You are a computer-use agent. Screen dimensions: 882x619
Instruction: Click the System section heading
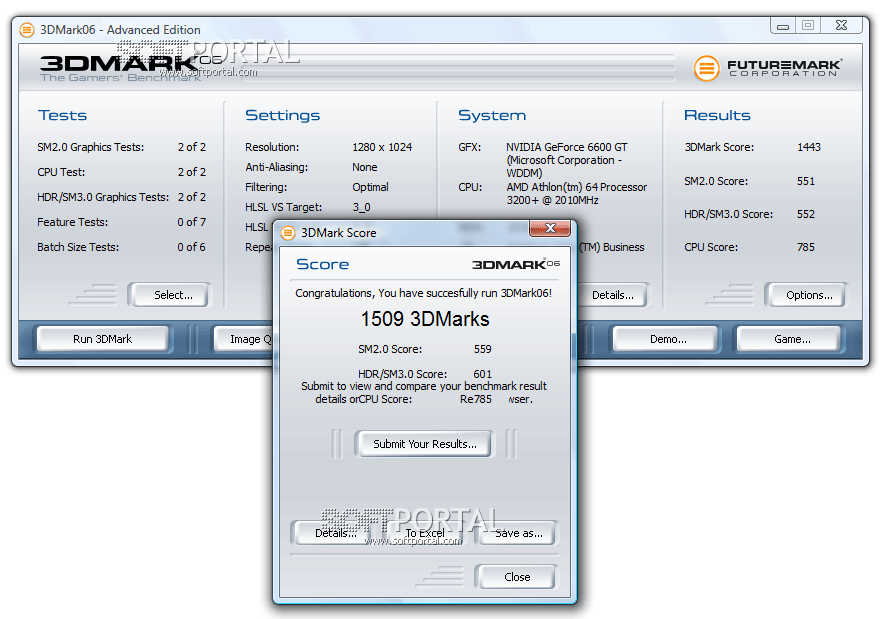(x=492, y=115)
